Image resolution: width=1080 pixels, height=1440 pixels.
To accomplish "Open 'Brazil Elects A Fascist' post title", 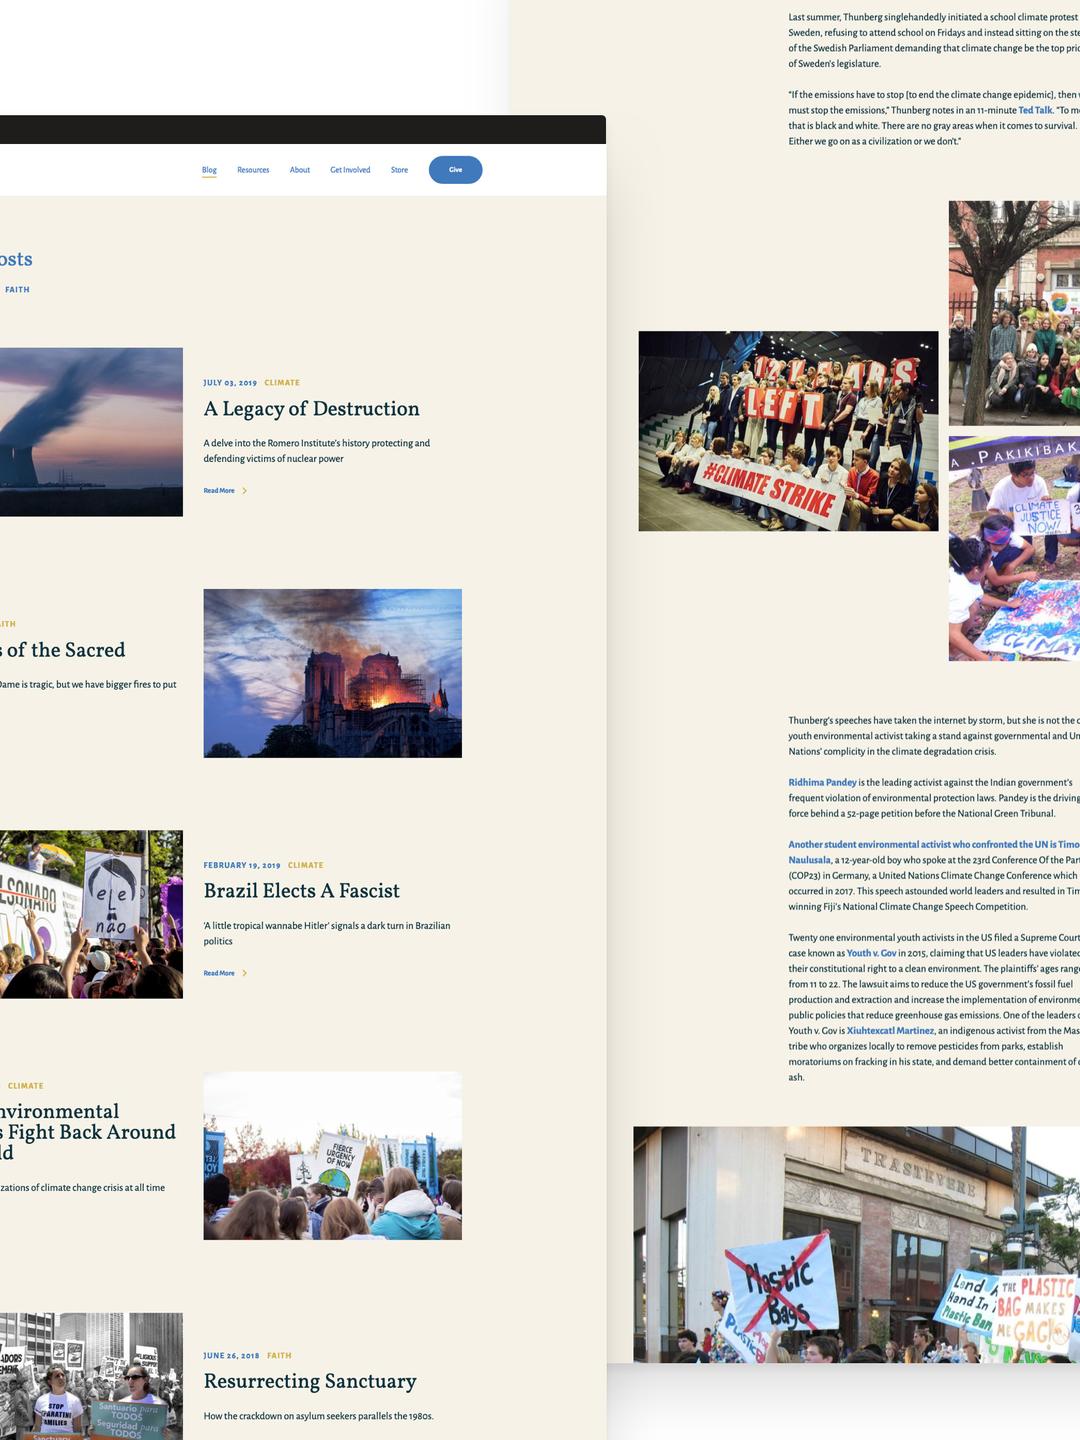I will pos(301,891).
